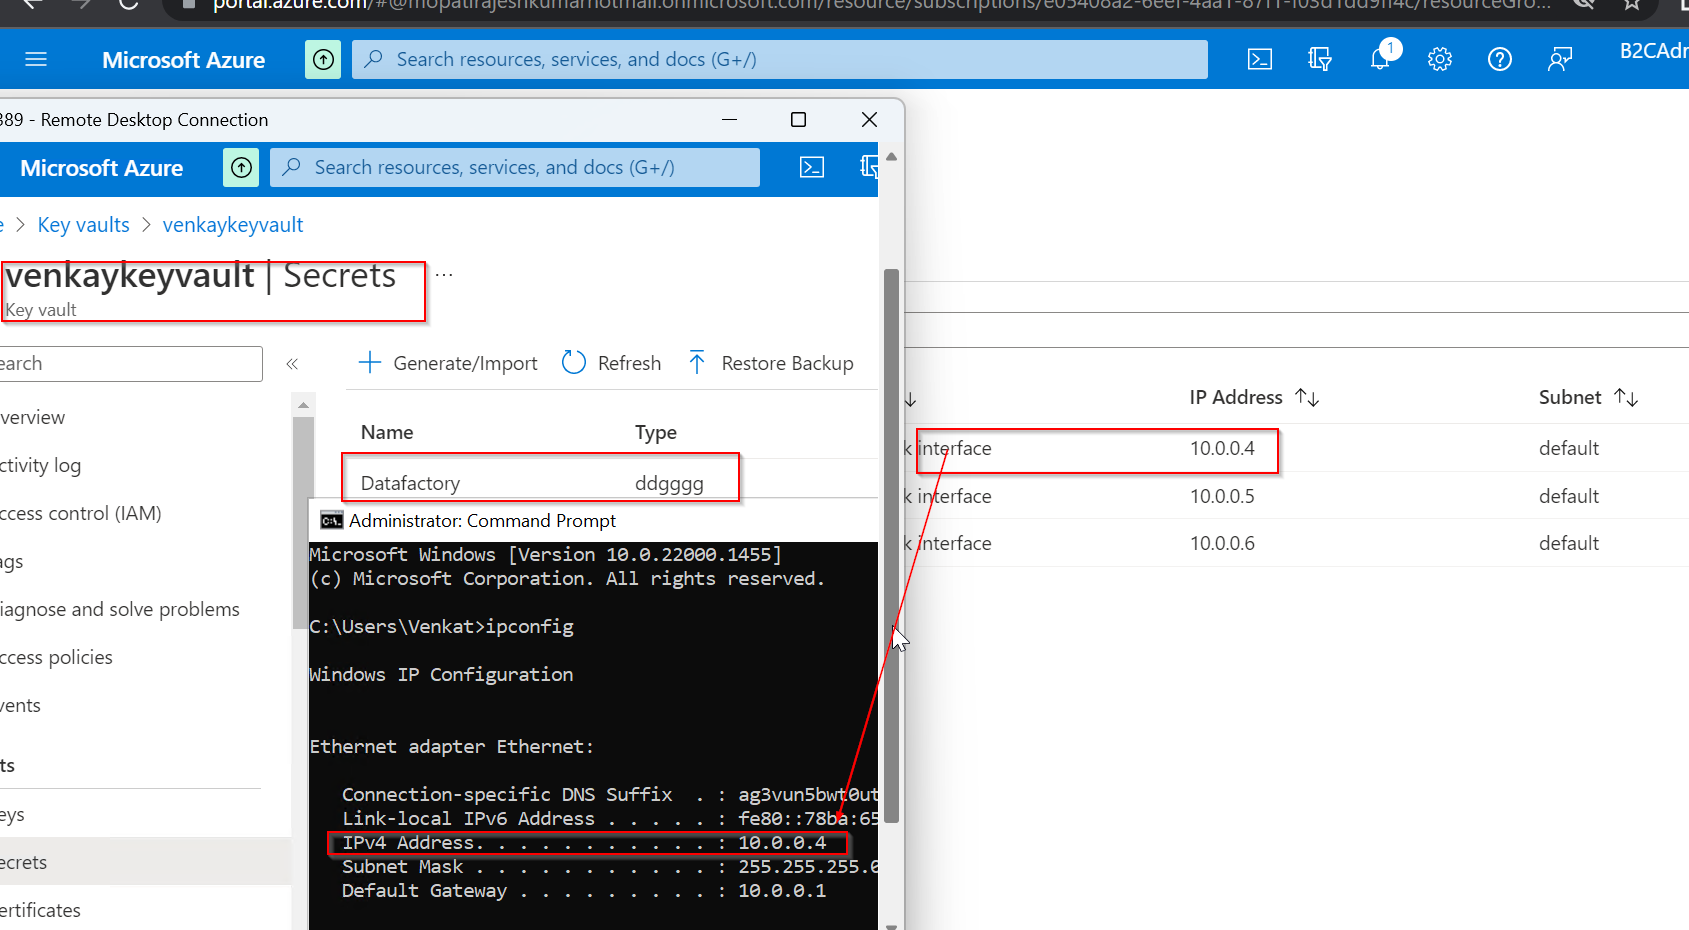Collapse the key vault side menu chevron
Screen dimensions: 1689x930
[292, 364]
